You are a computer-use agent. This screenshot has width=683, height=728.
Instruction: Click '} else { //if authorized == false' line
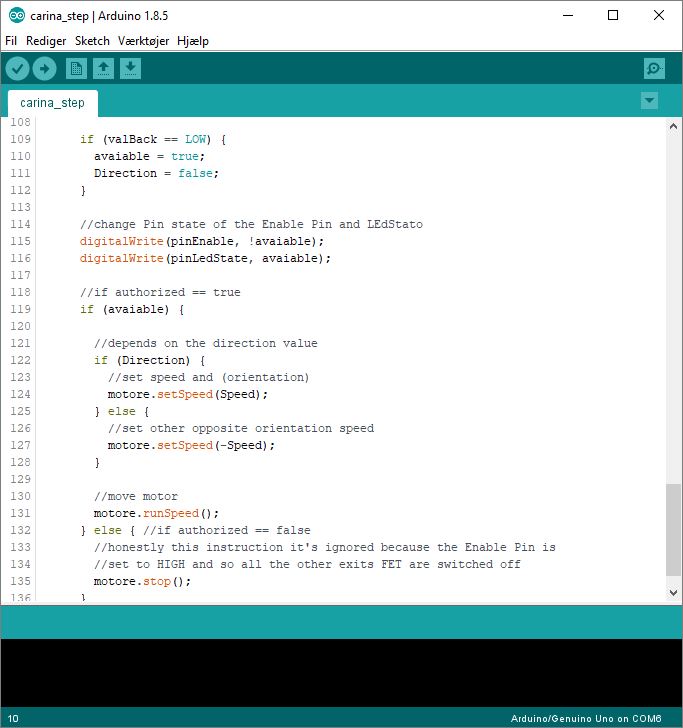click(x=195, y=530)
